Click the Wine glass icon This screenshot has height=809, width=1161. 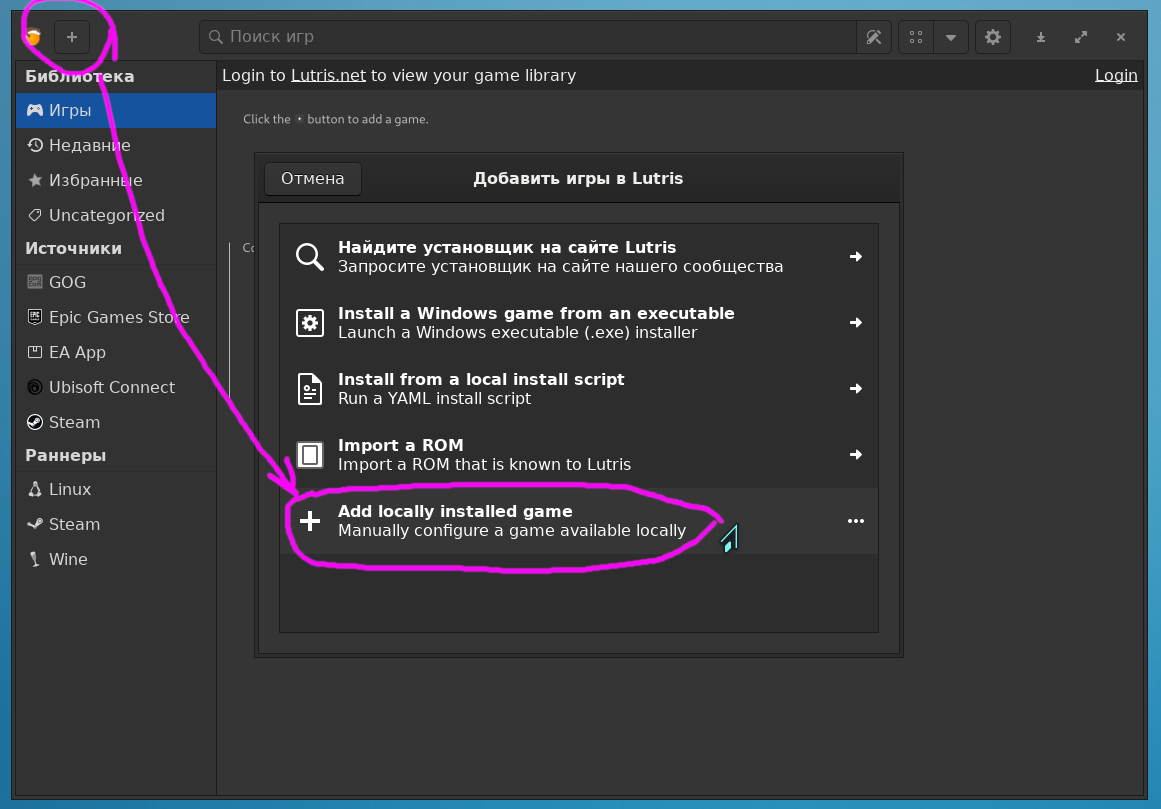coord(35,559)
